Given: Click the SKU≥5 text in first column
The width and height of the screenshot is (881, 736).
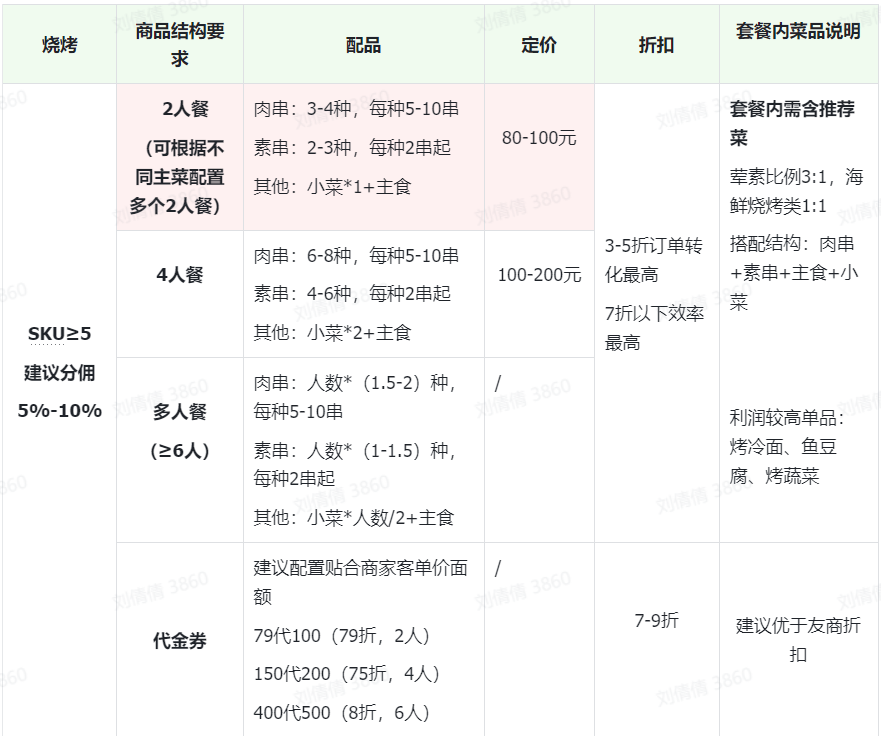Looking at the screenshot, I should click(x=59, y=334).
